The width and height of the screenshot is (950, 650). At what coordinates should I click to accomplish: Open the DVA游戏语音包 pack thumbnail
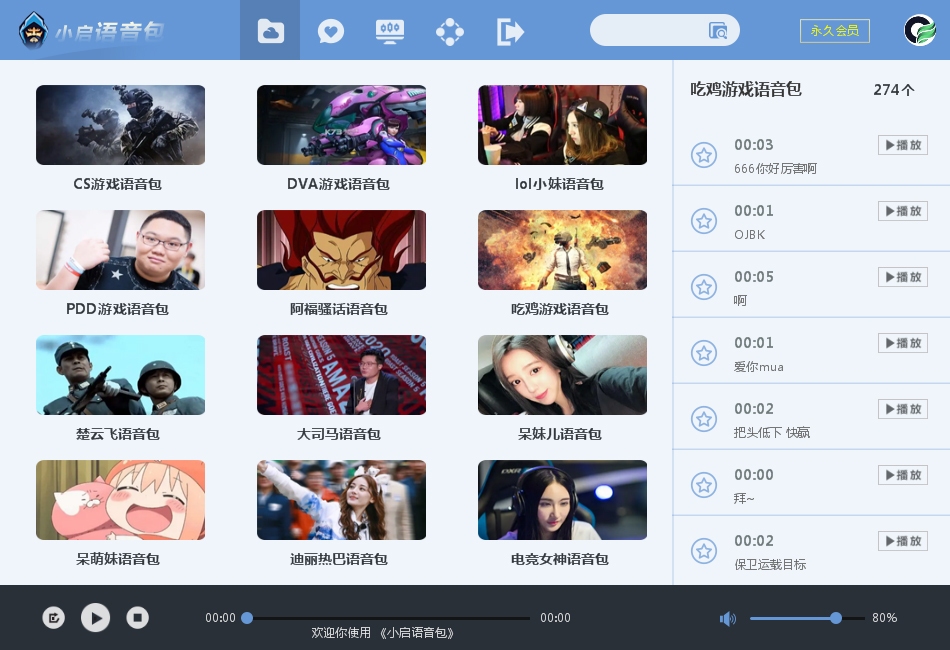click(x=341, y=125)
